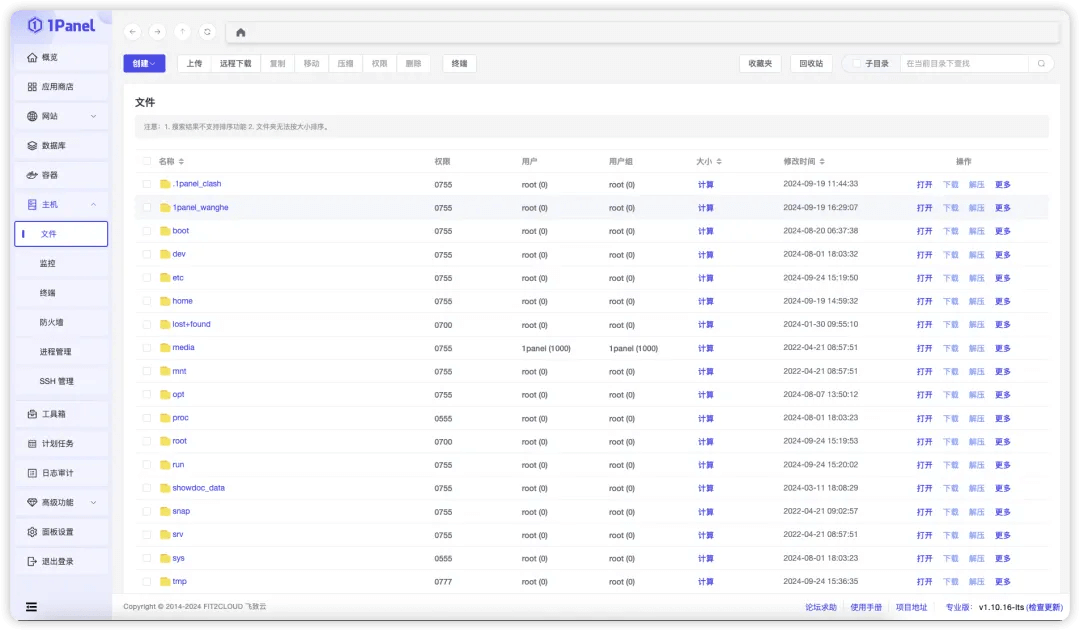Open 更多 menu for the opt row
Image resolution: width=1080 pixels, height=631 pixels.
click(1003, 395)
